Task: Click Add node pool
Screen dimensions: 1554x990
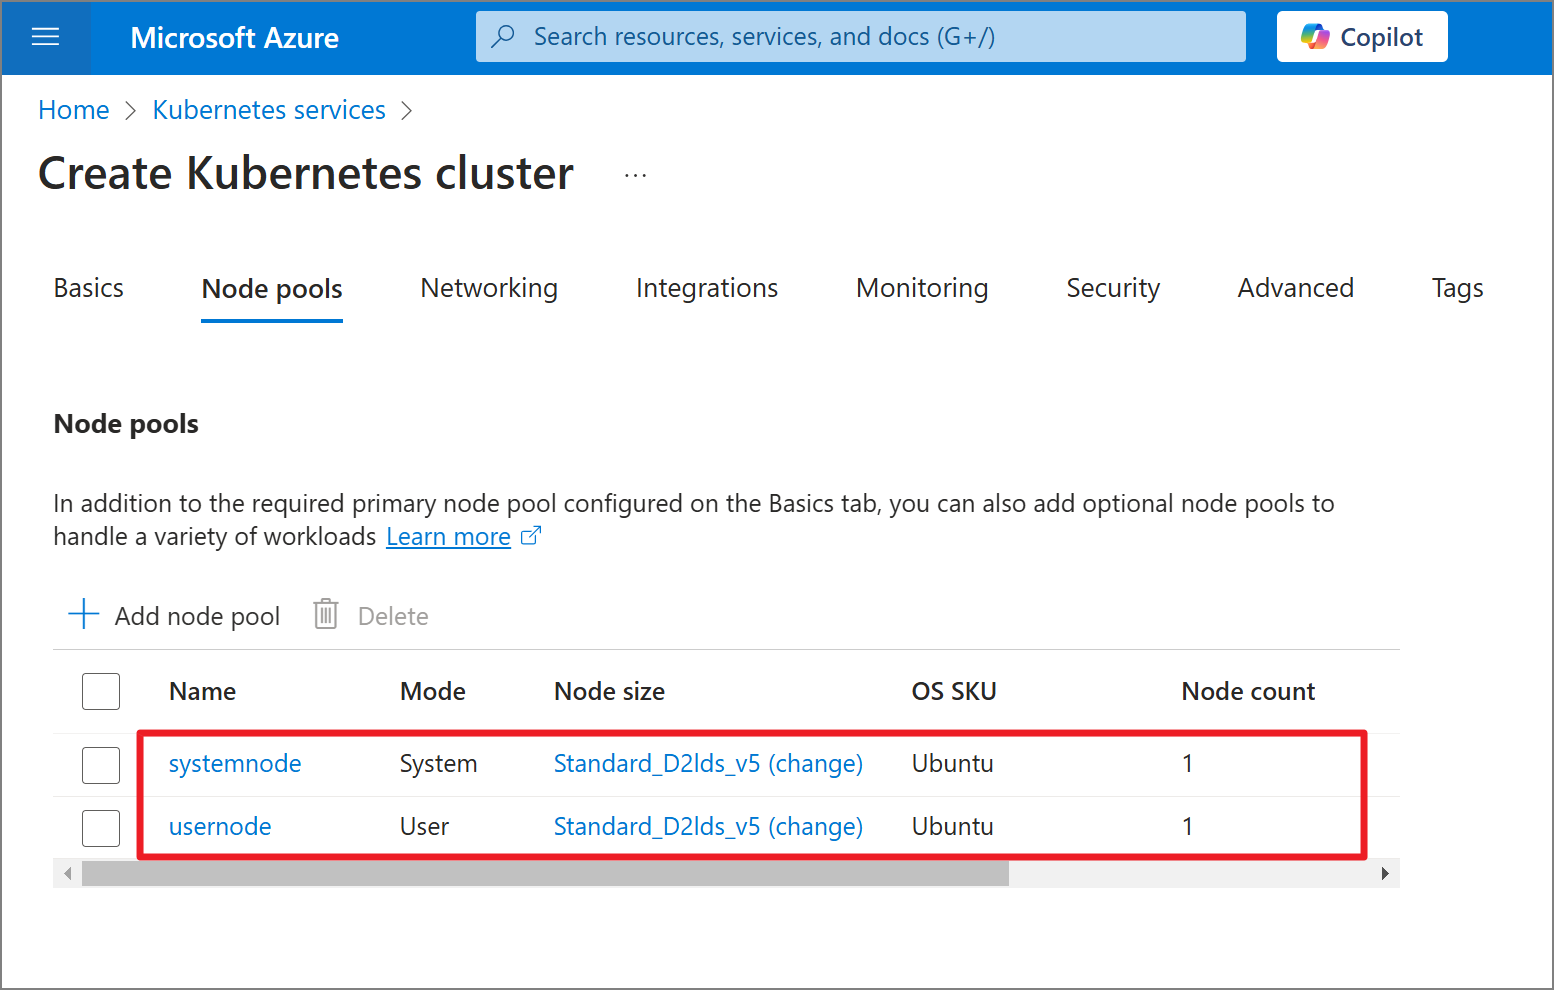Action: pos(174,615)
